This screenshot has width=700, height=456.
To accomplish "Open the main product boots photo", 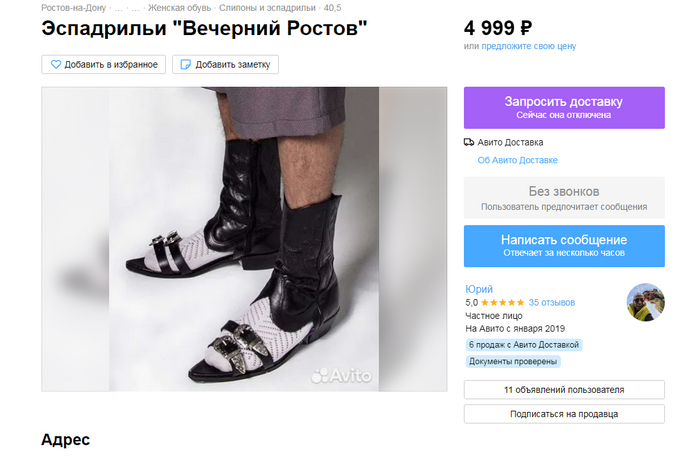I will pos(244,239).
